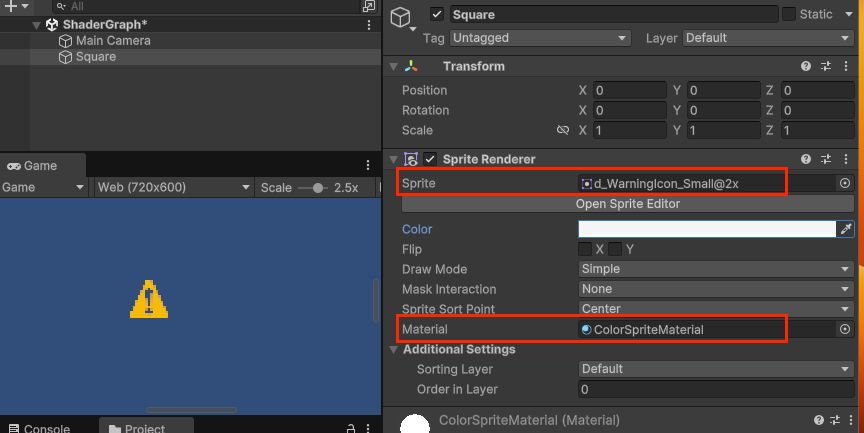Open the Sorting Layer dropdown
The image size is (864, 433).
pyautogui.click(x=716, y=369)
